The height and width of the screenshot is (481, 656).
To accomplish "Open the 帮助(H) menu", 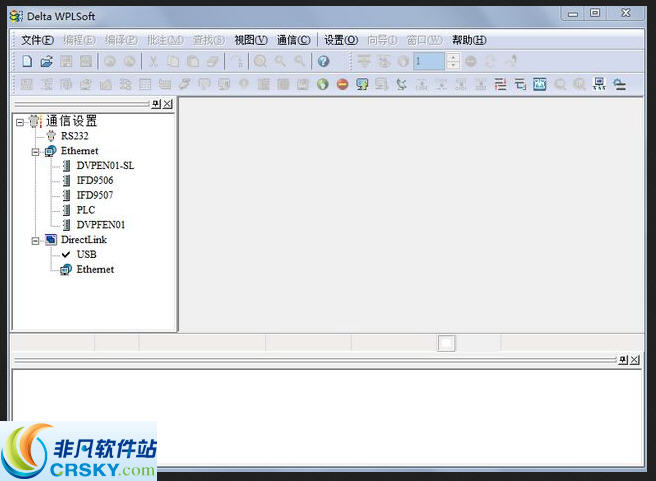I will click(469, 40).
